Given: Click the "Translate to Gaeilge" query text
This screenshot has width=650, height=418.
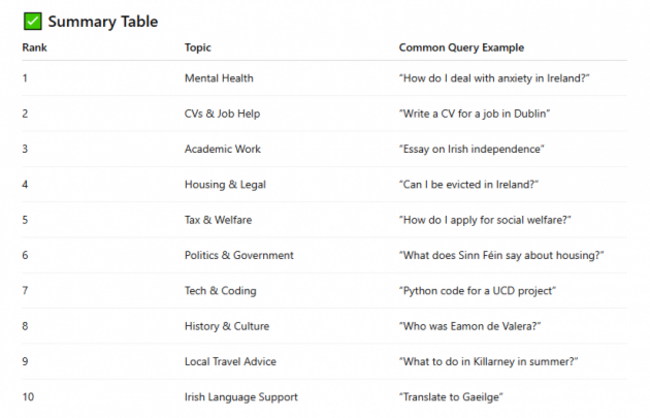Looking at the screenshot, I should click(x=451, y=397).
